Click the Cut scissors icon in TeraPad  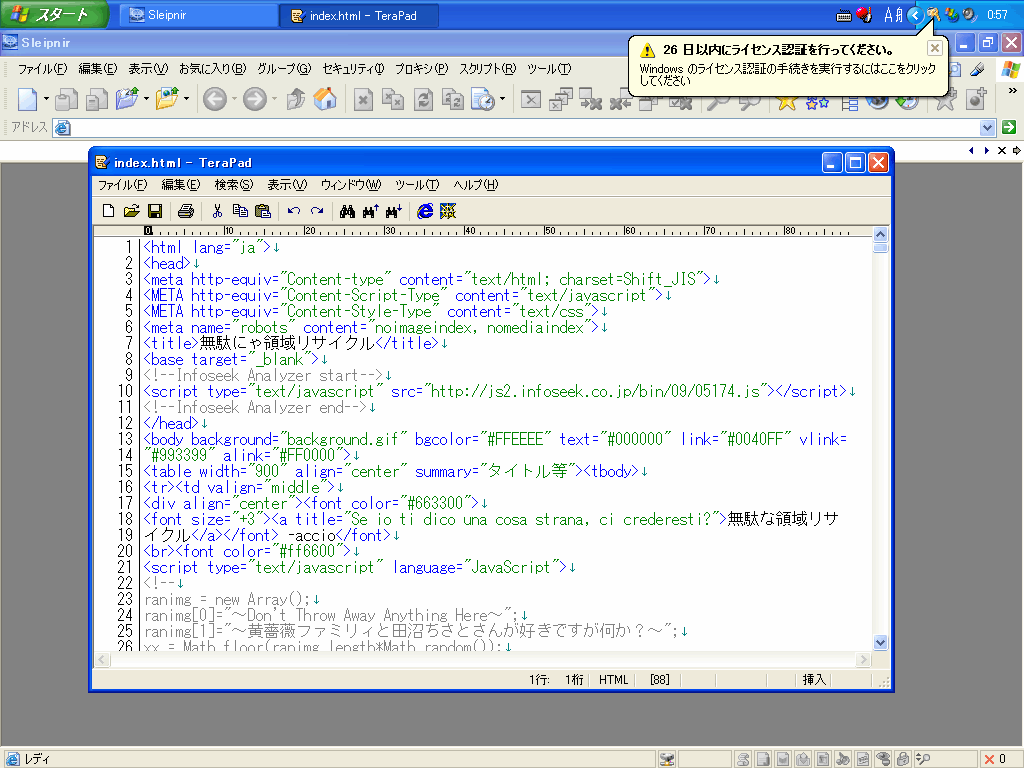coord(216,211)
